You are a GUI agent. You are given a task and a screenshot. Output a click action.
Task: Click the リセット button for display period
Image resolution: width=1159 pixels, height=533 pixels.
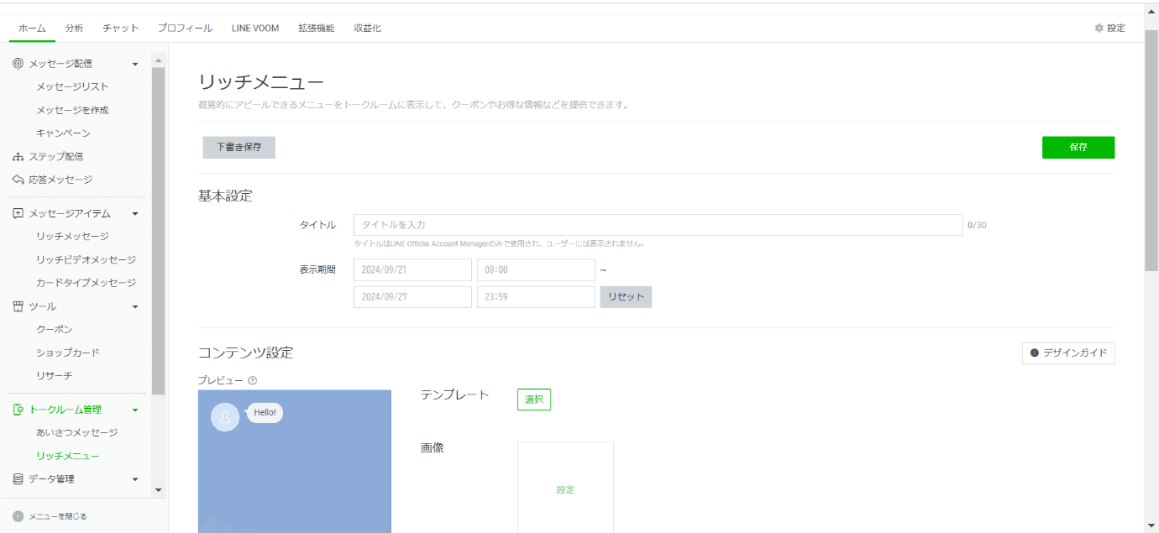[625, 297]
